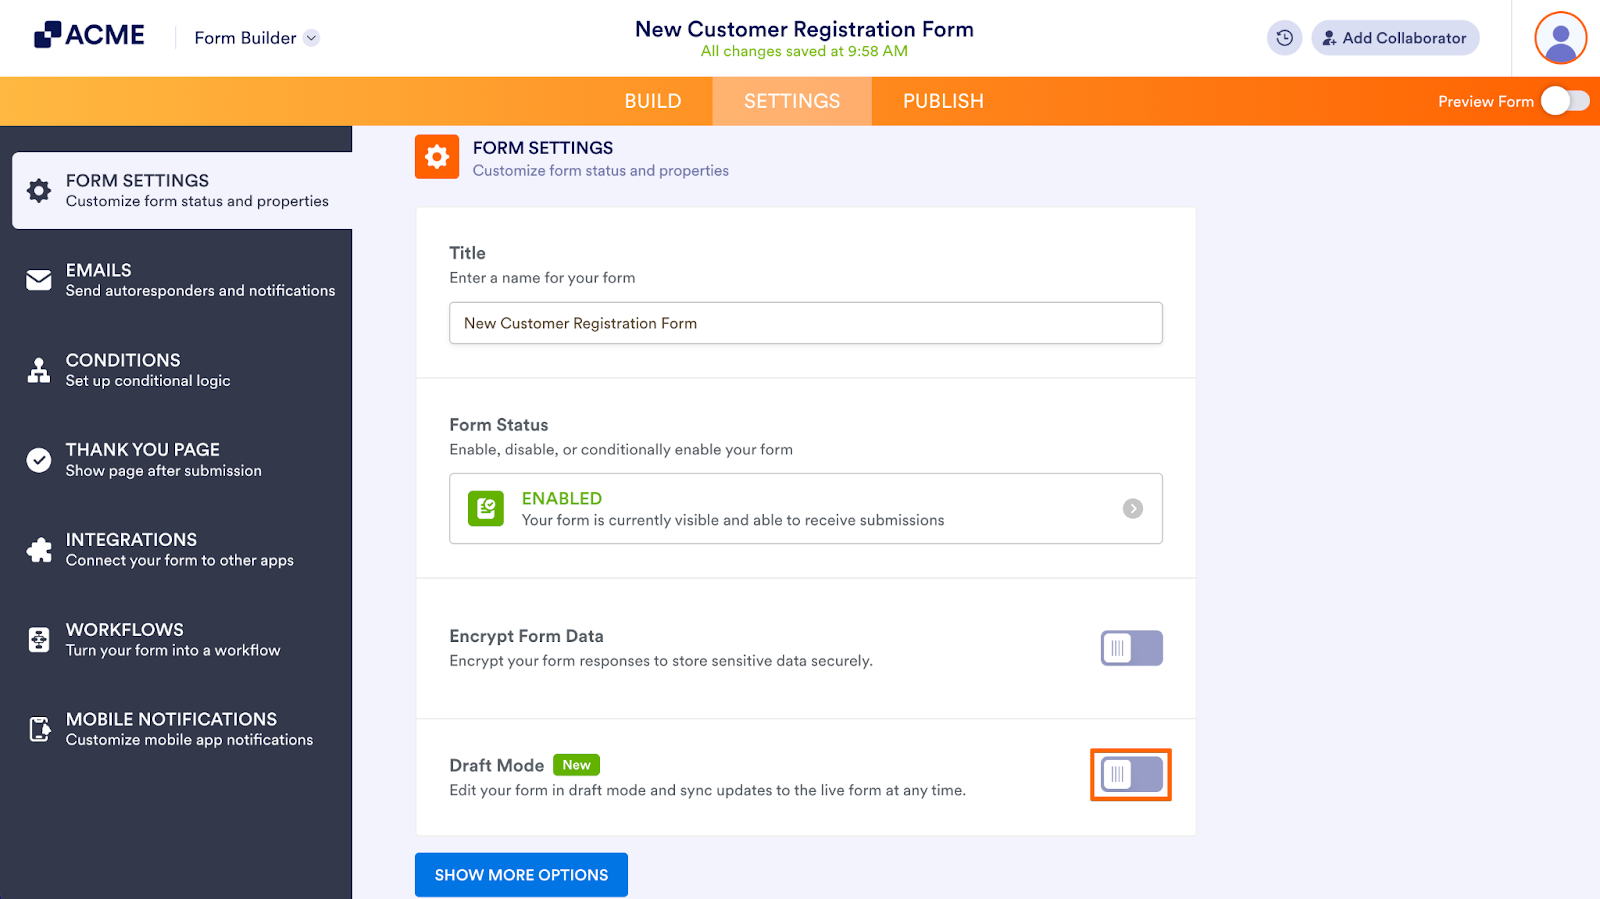Screen dimensions: 1600x899
Task: Click the Emails envelope icon
Action: 37,280
